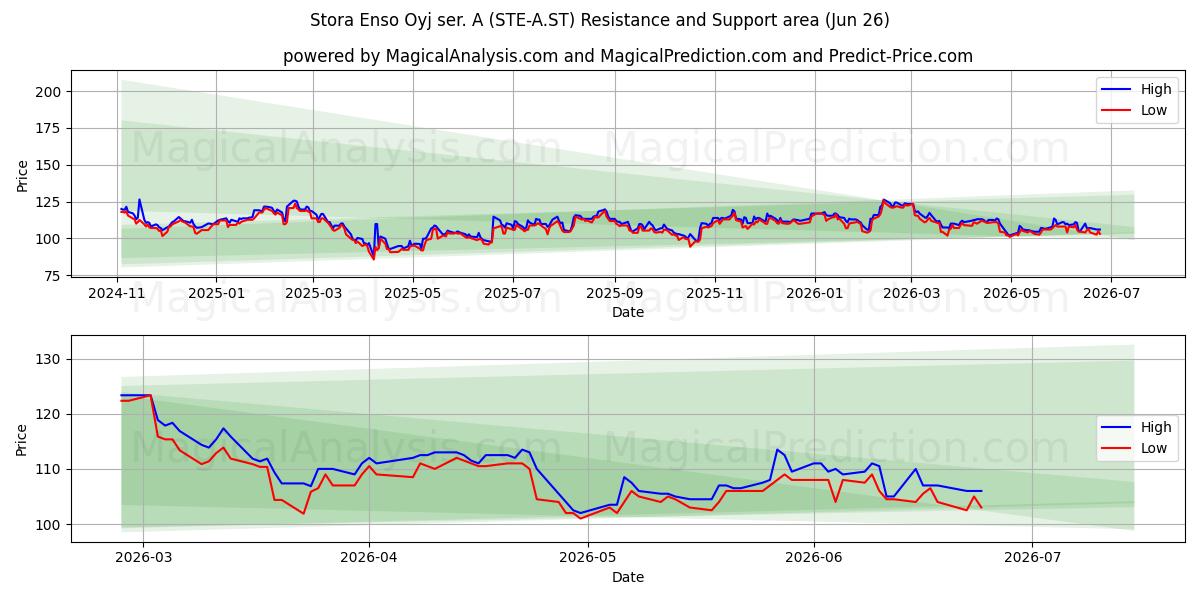Click the '120' price tick on bottom chart

click(x=48, y=414)
